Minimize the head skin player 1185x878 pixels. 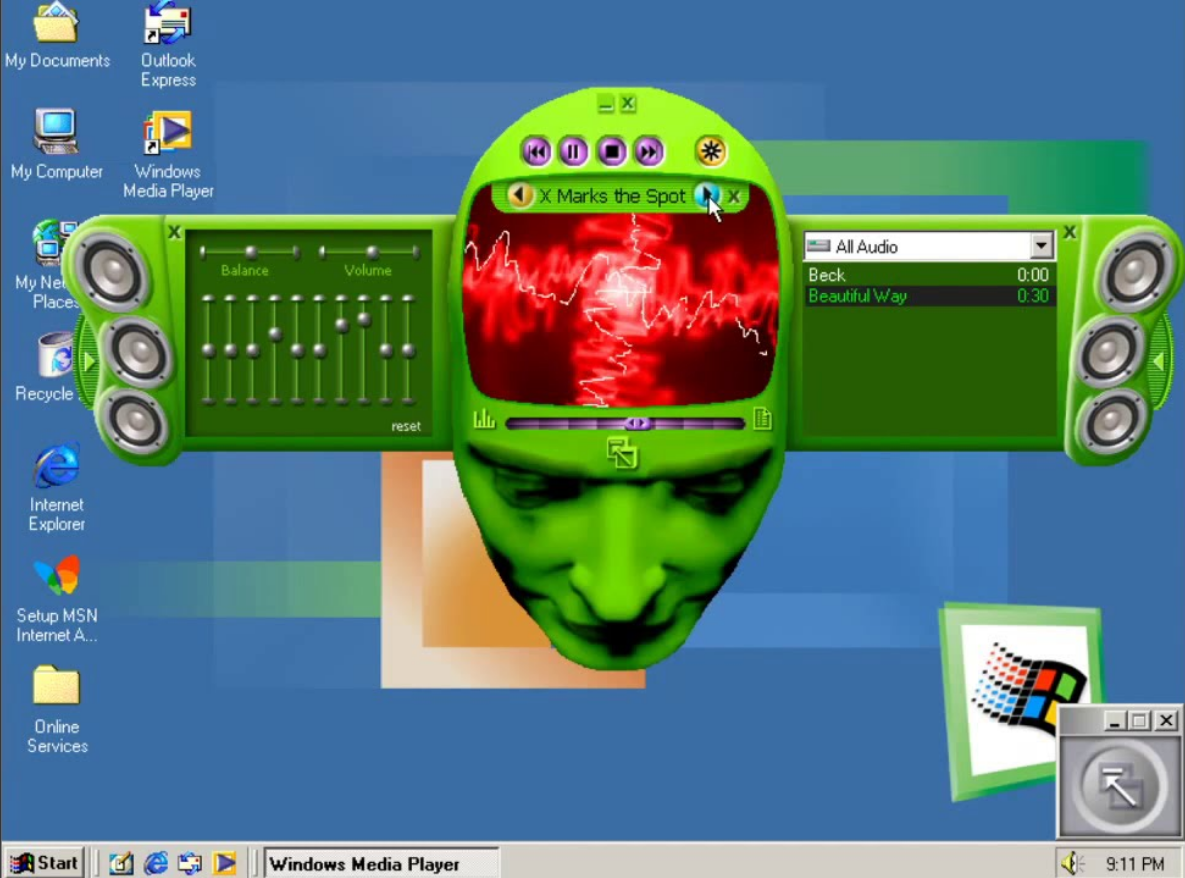tap(605, 104)
